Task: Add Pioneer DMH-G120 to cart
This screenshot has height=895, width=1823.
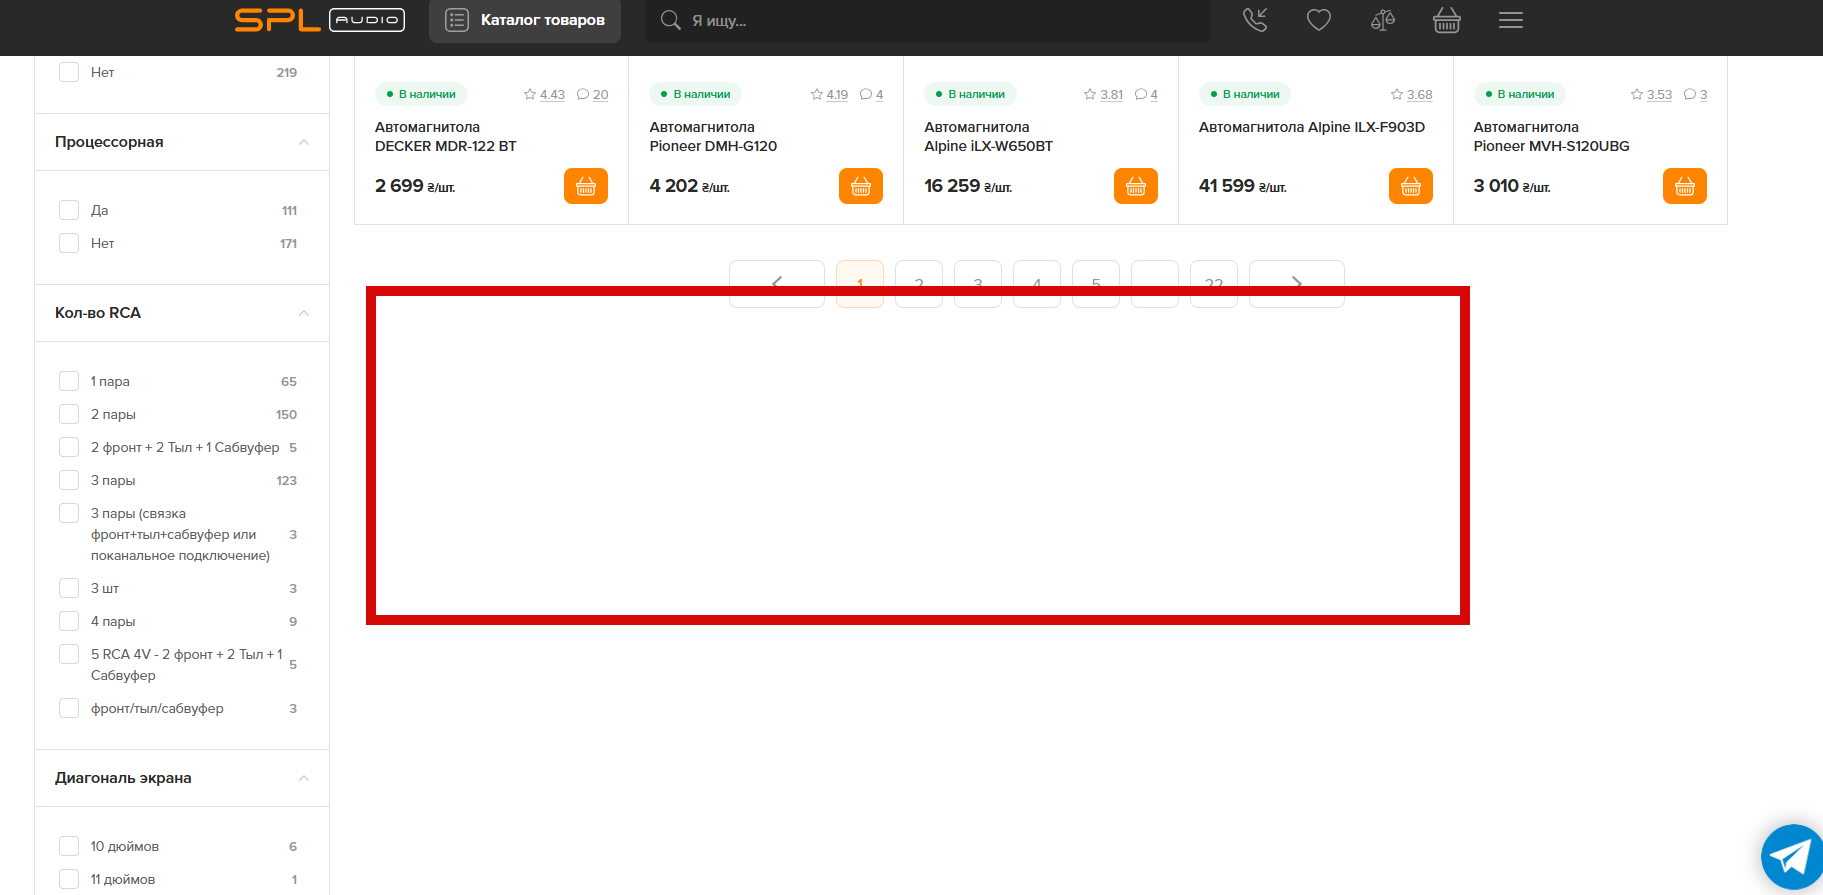Action: (861, 186)
